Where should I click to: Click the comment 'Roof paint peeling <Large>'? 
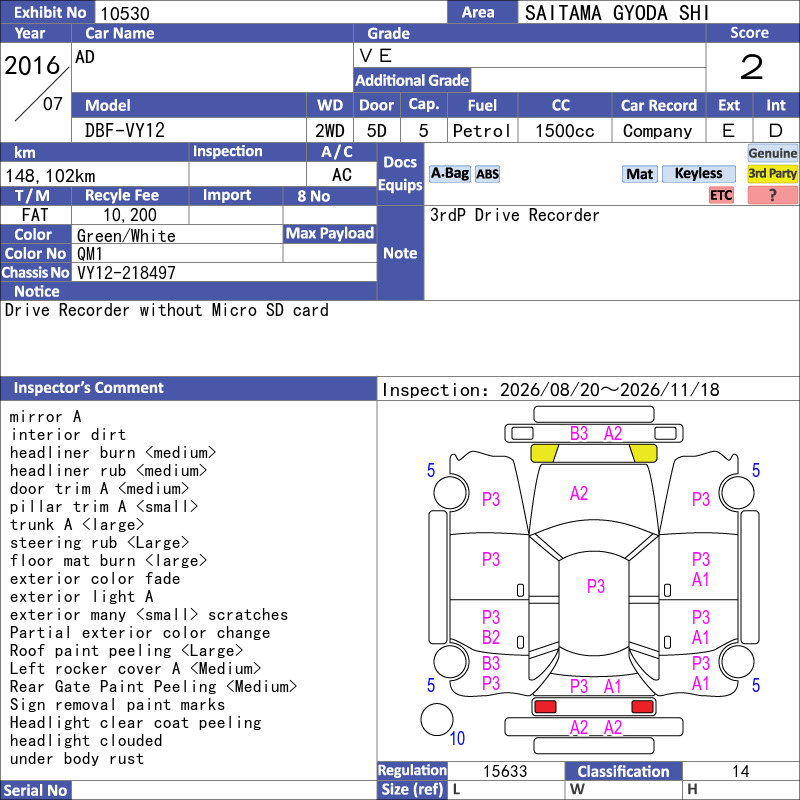(x=127, y=651)
